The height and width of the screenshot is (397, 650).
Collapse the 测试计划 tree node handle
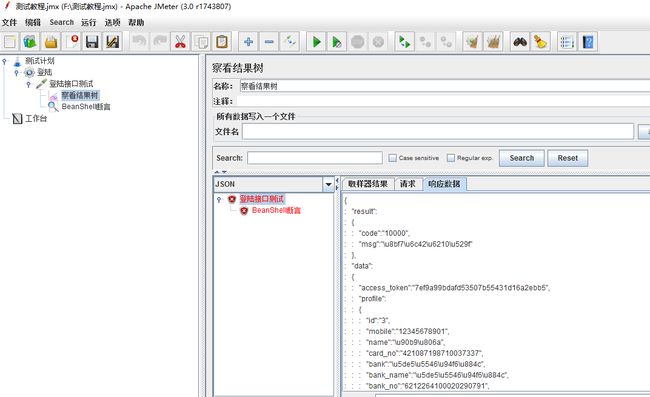pyautogui.click(x=5, y=61)
